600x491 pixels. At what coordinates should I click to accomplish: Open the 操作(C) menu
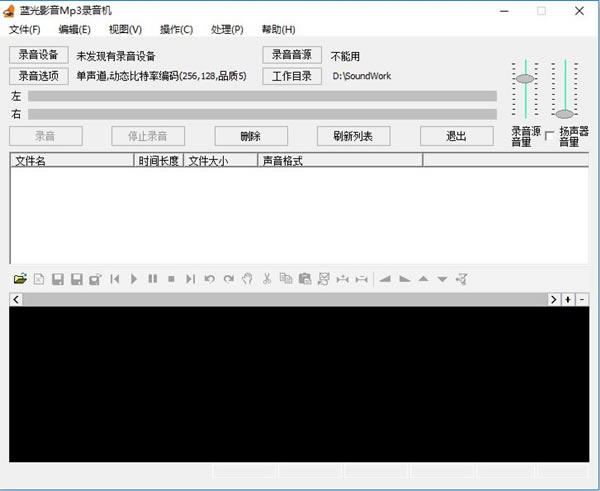[176, 29]
